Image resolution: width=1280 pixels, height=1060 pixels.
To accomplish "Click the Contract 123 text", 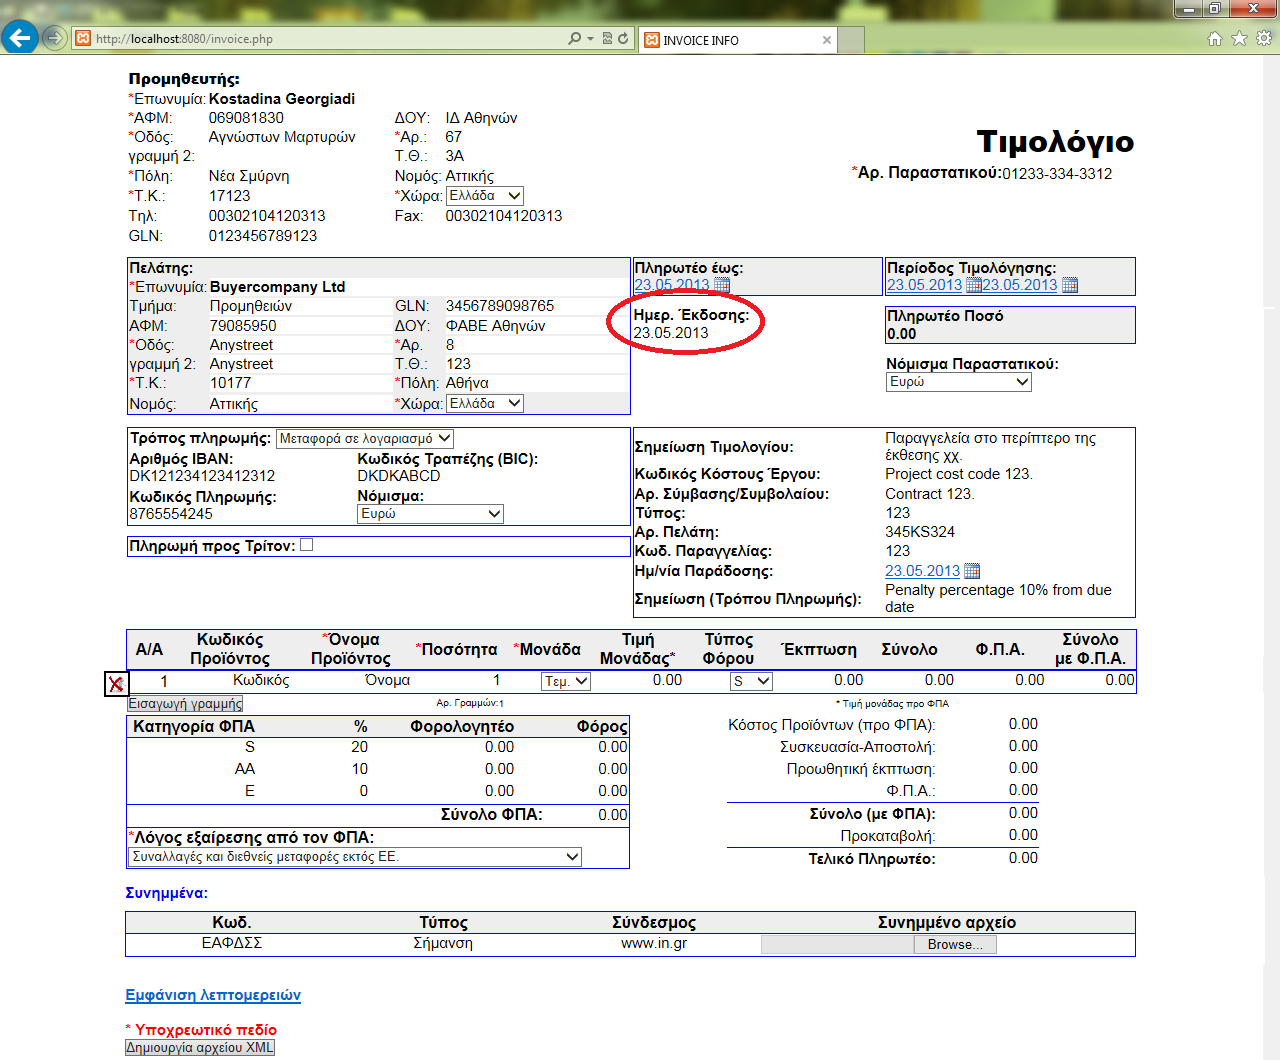I will 930,494.
